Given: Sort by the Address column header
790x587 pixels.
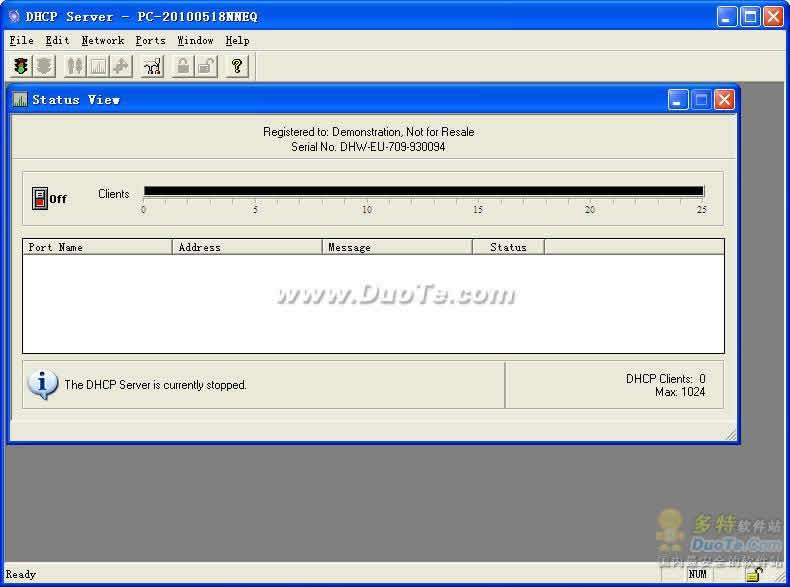Looking at the screenshot, I should click(247, 247).
